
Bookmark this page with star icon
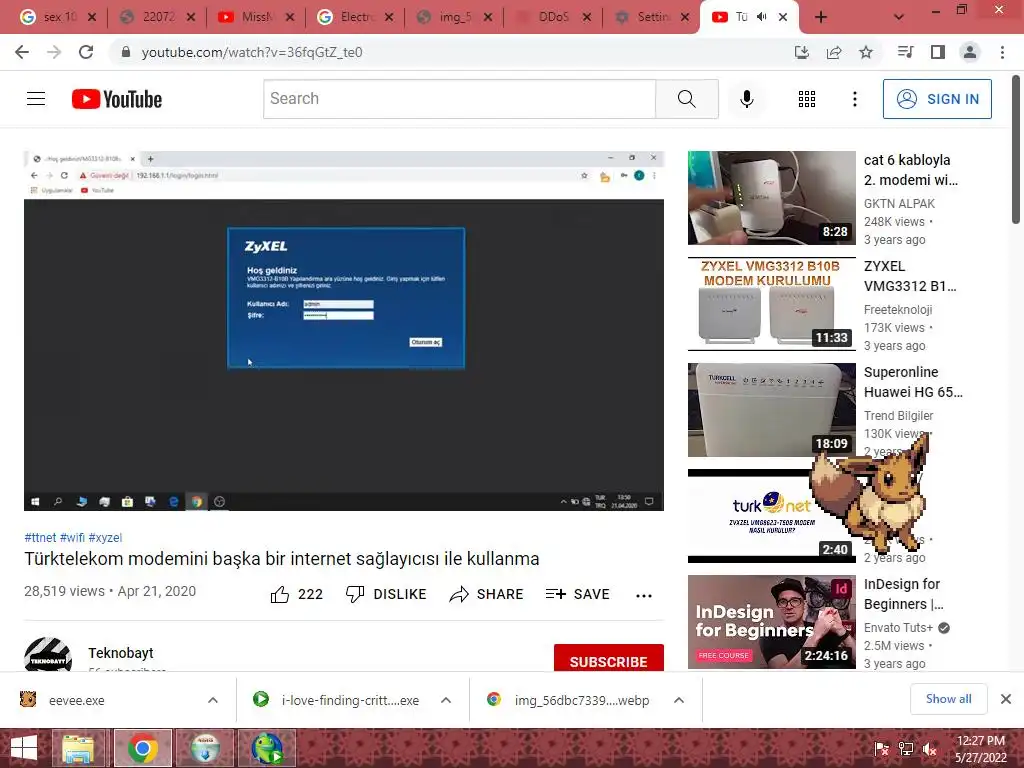[x=866, y=52]
